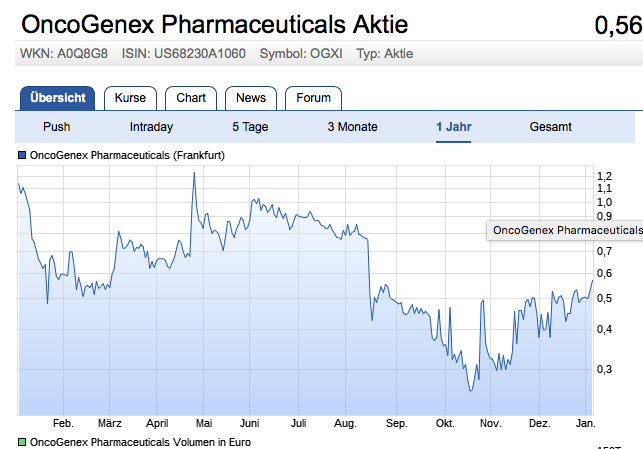
Task: Click the OncoGenex Pharmaceuticals Aktie heading
Action: pos(215,25)
